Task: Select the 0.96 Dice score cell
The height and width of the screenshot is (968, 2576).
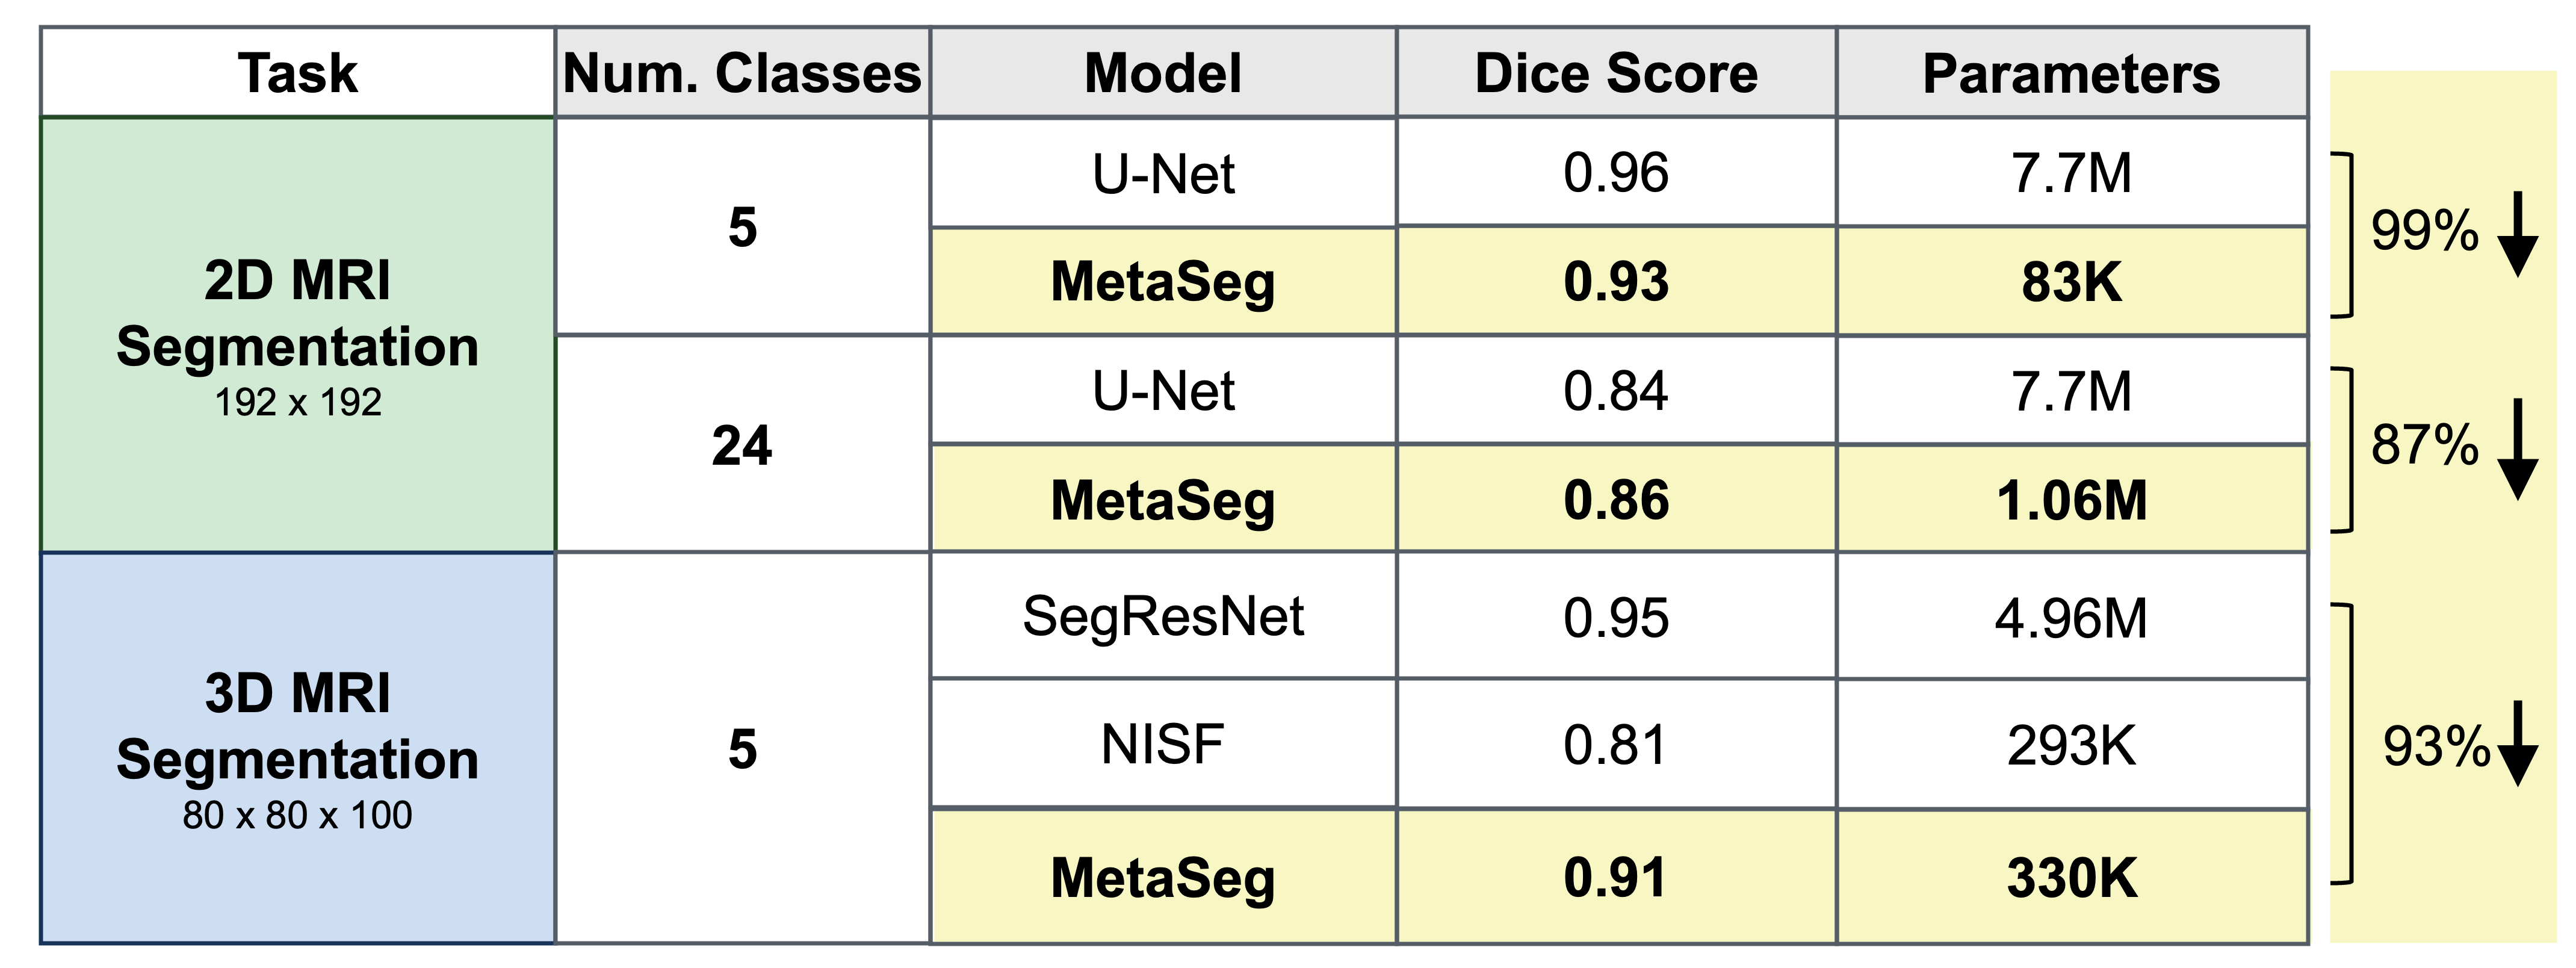Action: [1616, 173]
